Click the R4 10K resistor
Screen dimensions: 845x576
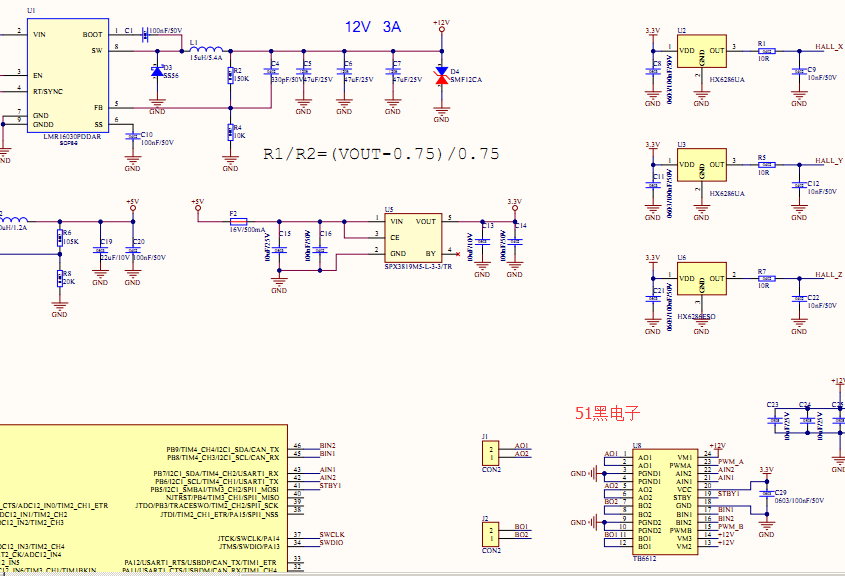coord(231,132)
